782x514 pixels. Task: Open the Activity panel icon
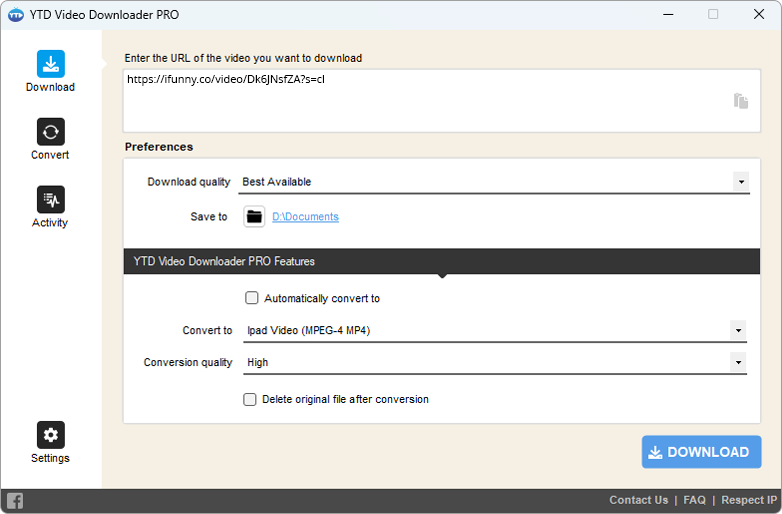pos(50,200)
